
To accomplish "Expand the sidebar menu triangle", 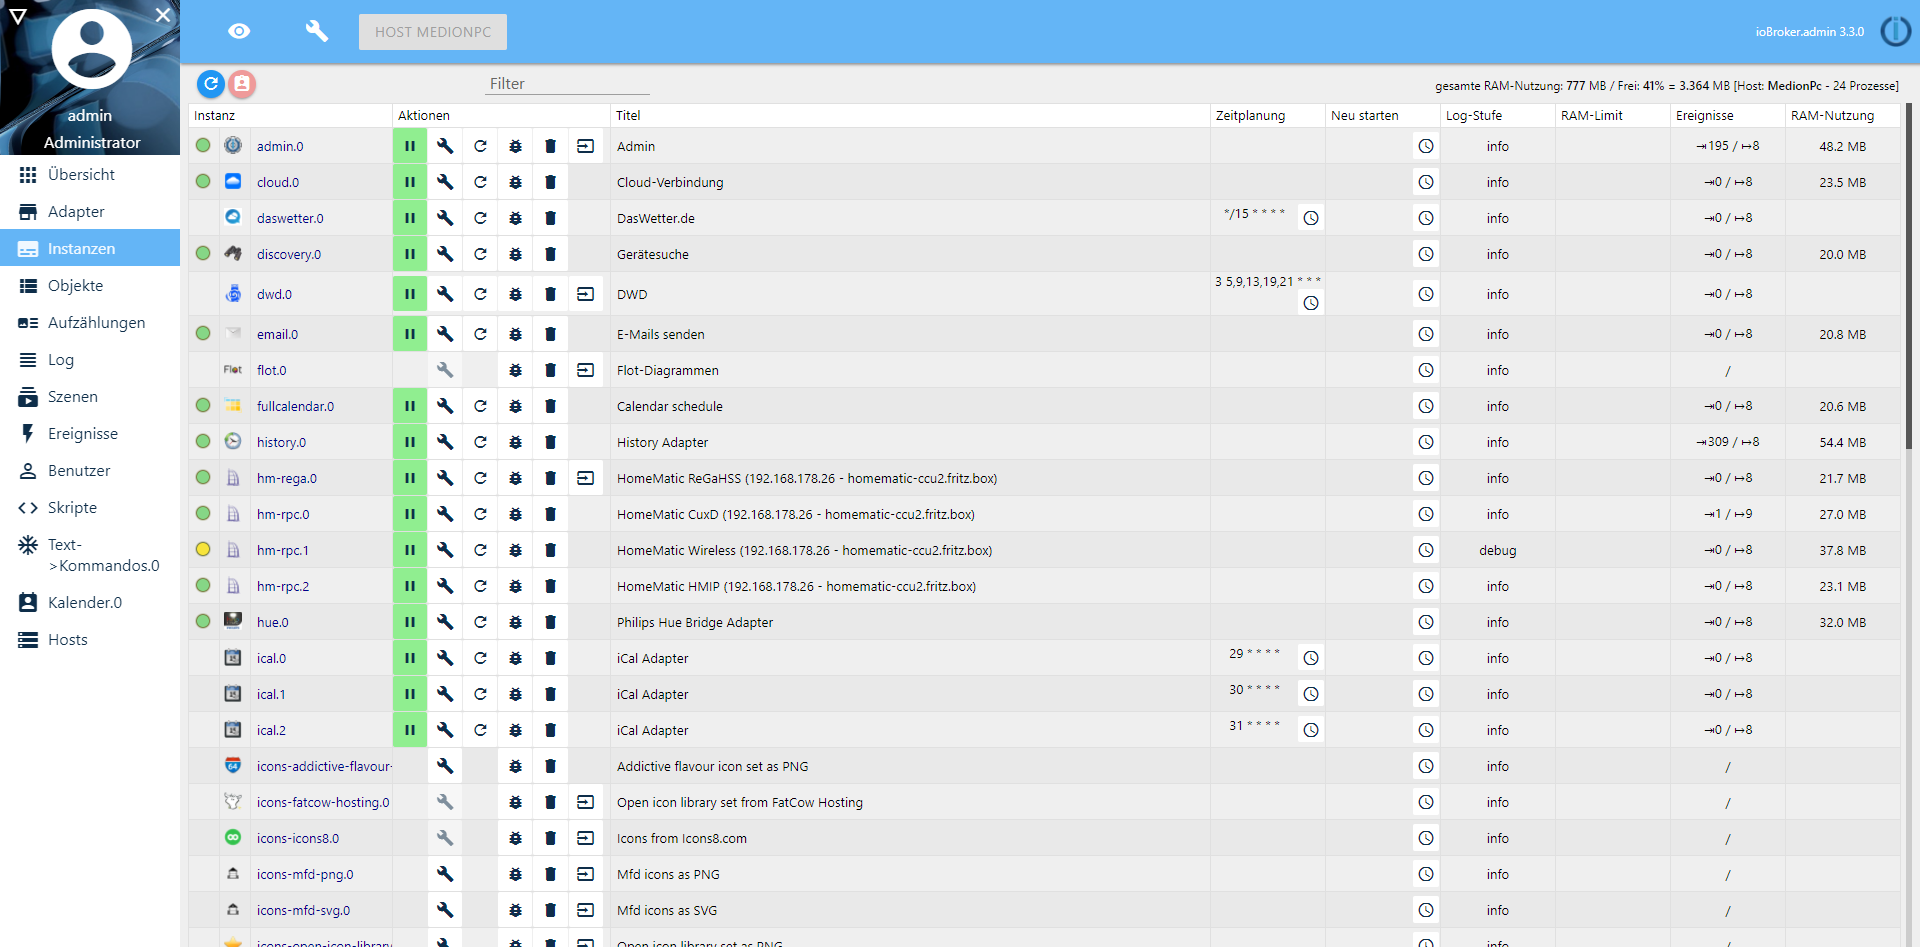I will coord(17,16).
